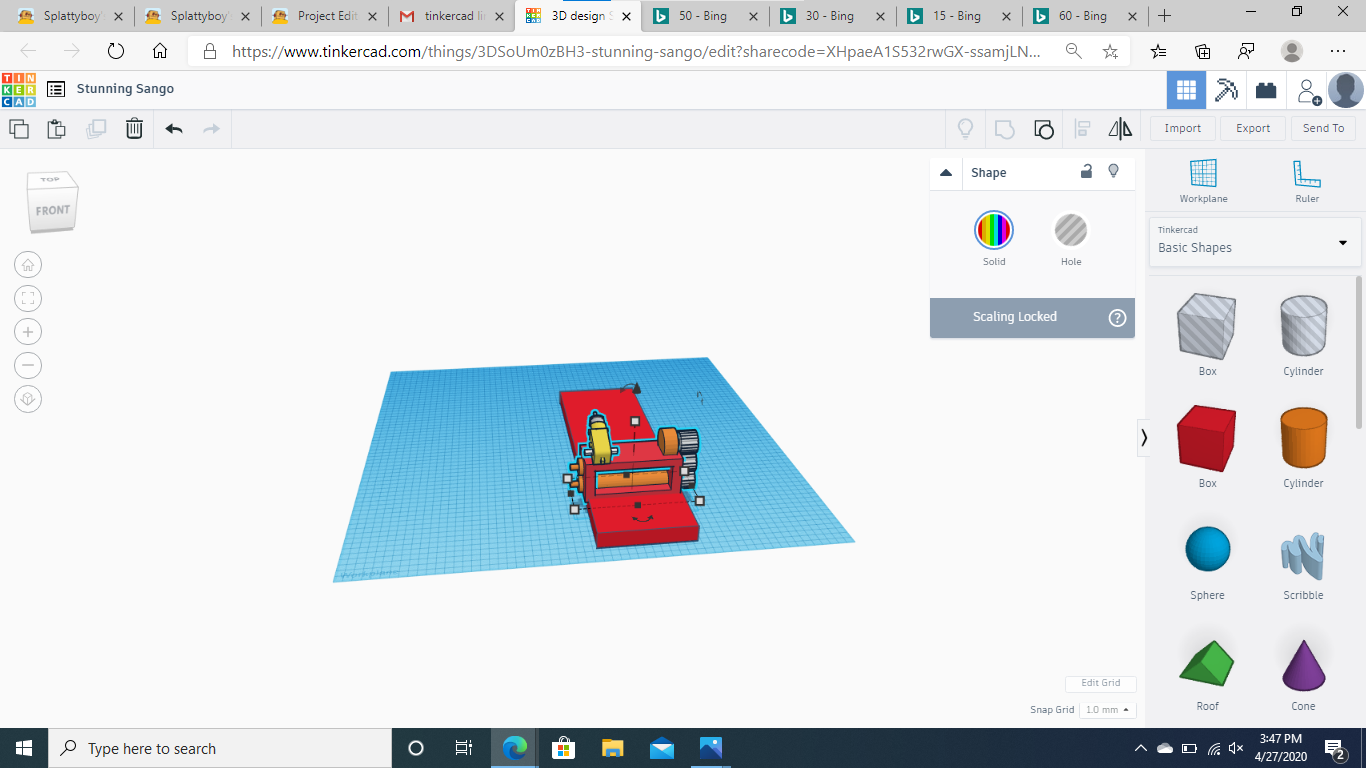Select the Ruler tool
1366x768 pixels.
(1307, 181)
